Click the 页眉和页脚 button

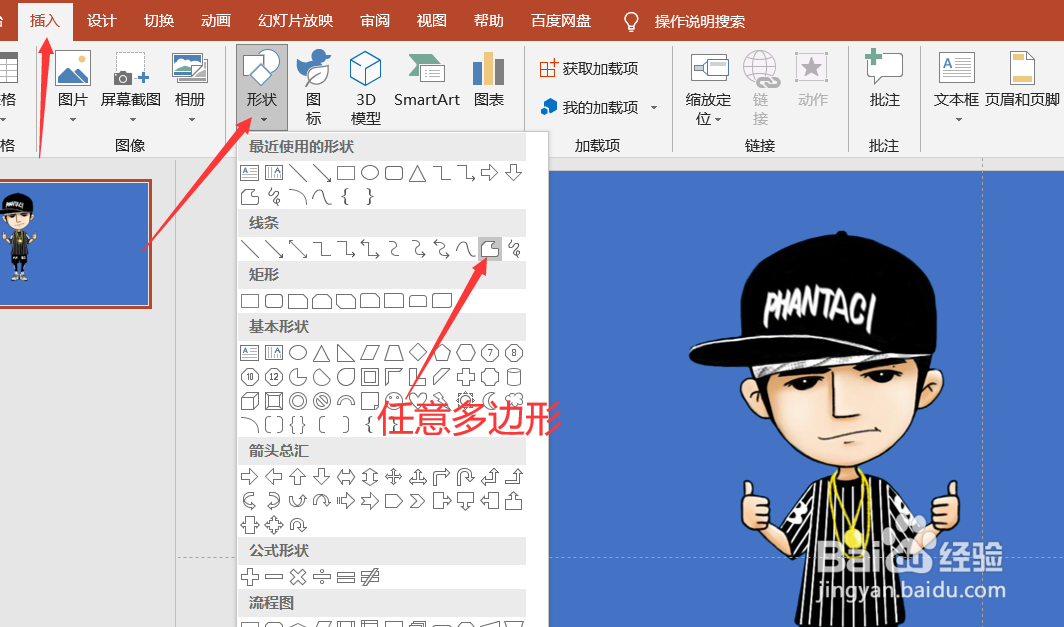1022,79
